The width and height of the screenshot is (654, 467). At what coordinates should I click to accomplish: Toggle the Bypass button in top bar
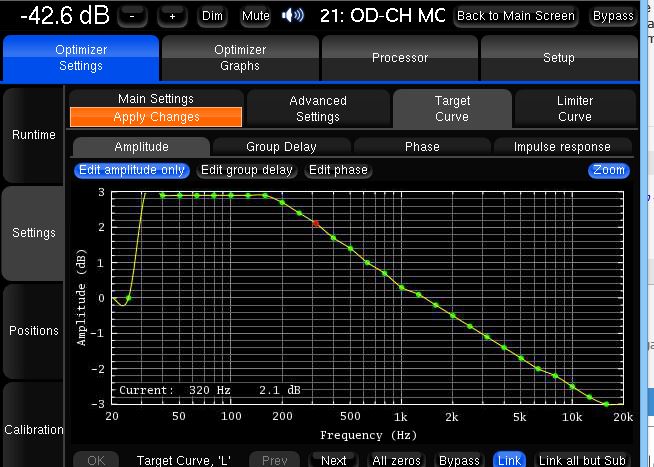pyautogui.click(x=613, y=16)
